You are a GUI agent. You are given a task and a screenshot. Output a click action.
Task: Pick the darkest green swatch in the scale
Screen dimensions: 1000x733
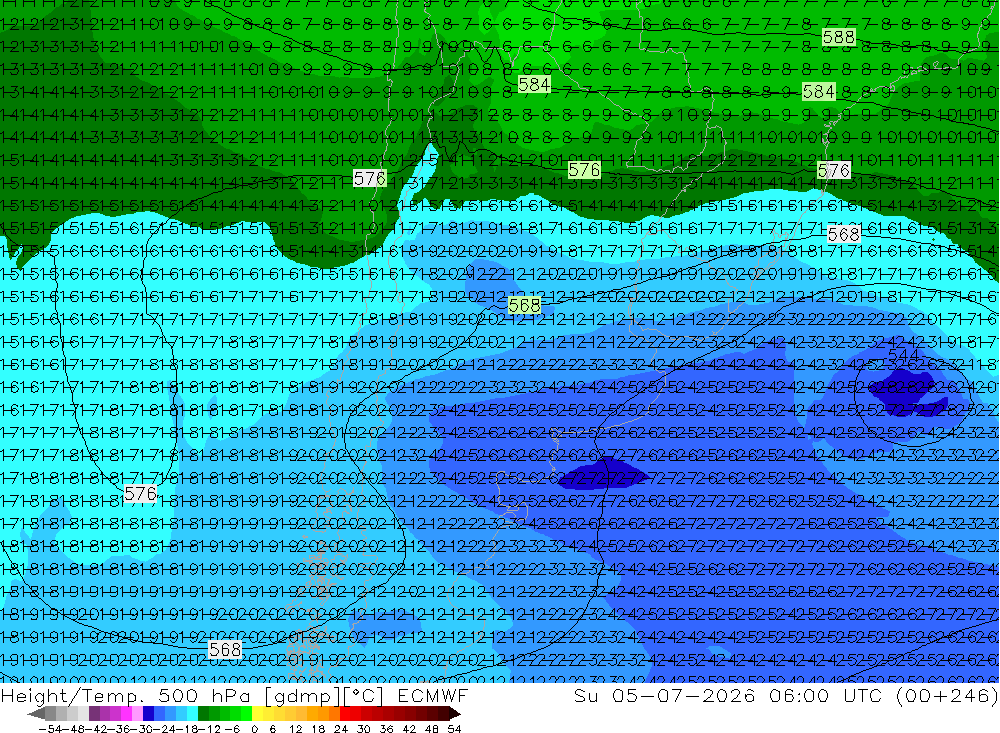(203, 713)
